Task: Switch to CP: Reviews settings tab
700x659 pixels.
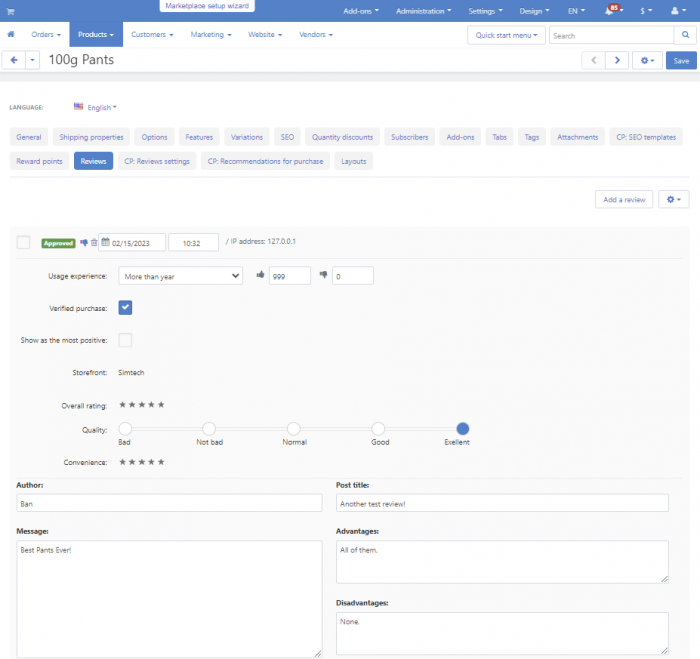Action: pyautogui.click(x=157, y=161)
